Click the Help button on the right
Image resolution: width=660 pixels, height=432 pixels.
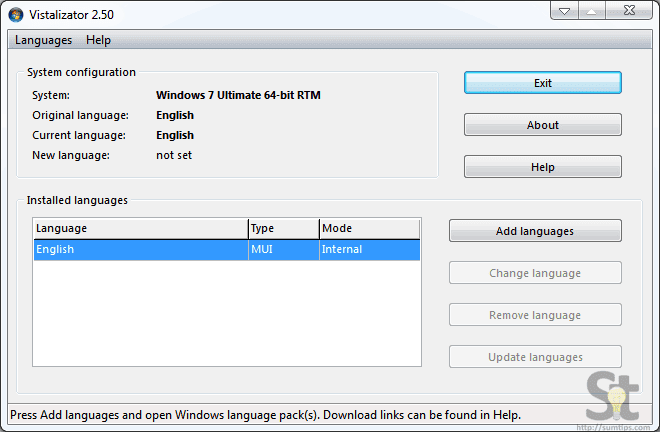tap(543, 167)
